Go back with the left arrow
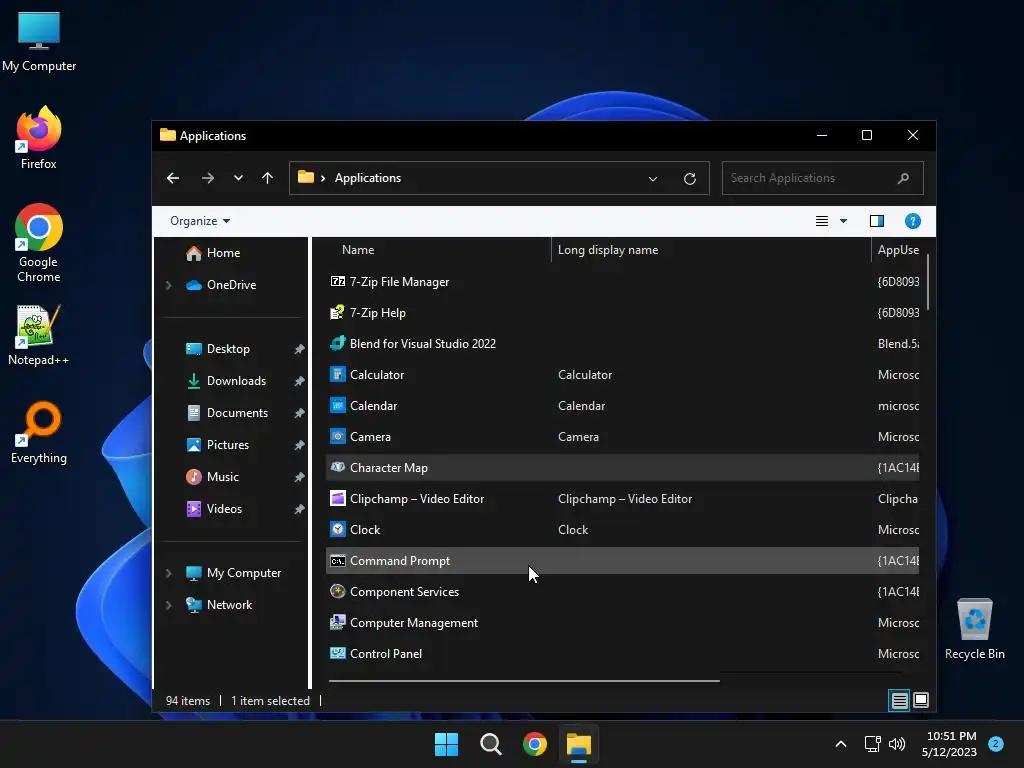 (173, 178)
